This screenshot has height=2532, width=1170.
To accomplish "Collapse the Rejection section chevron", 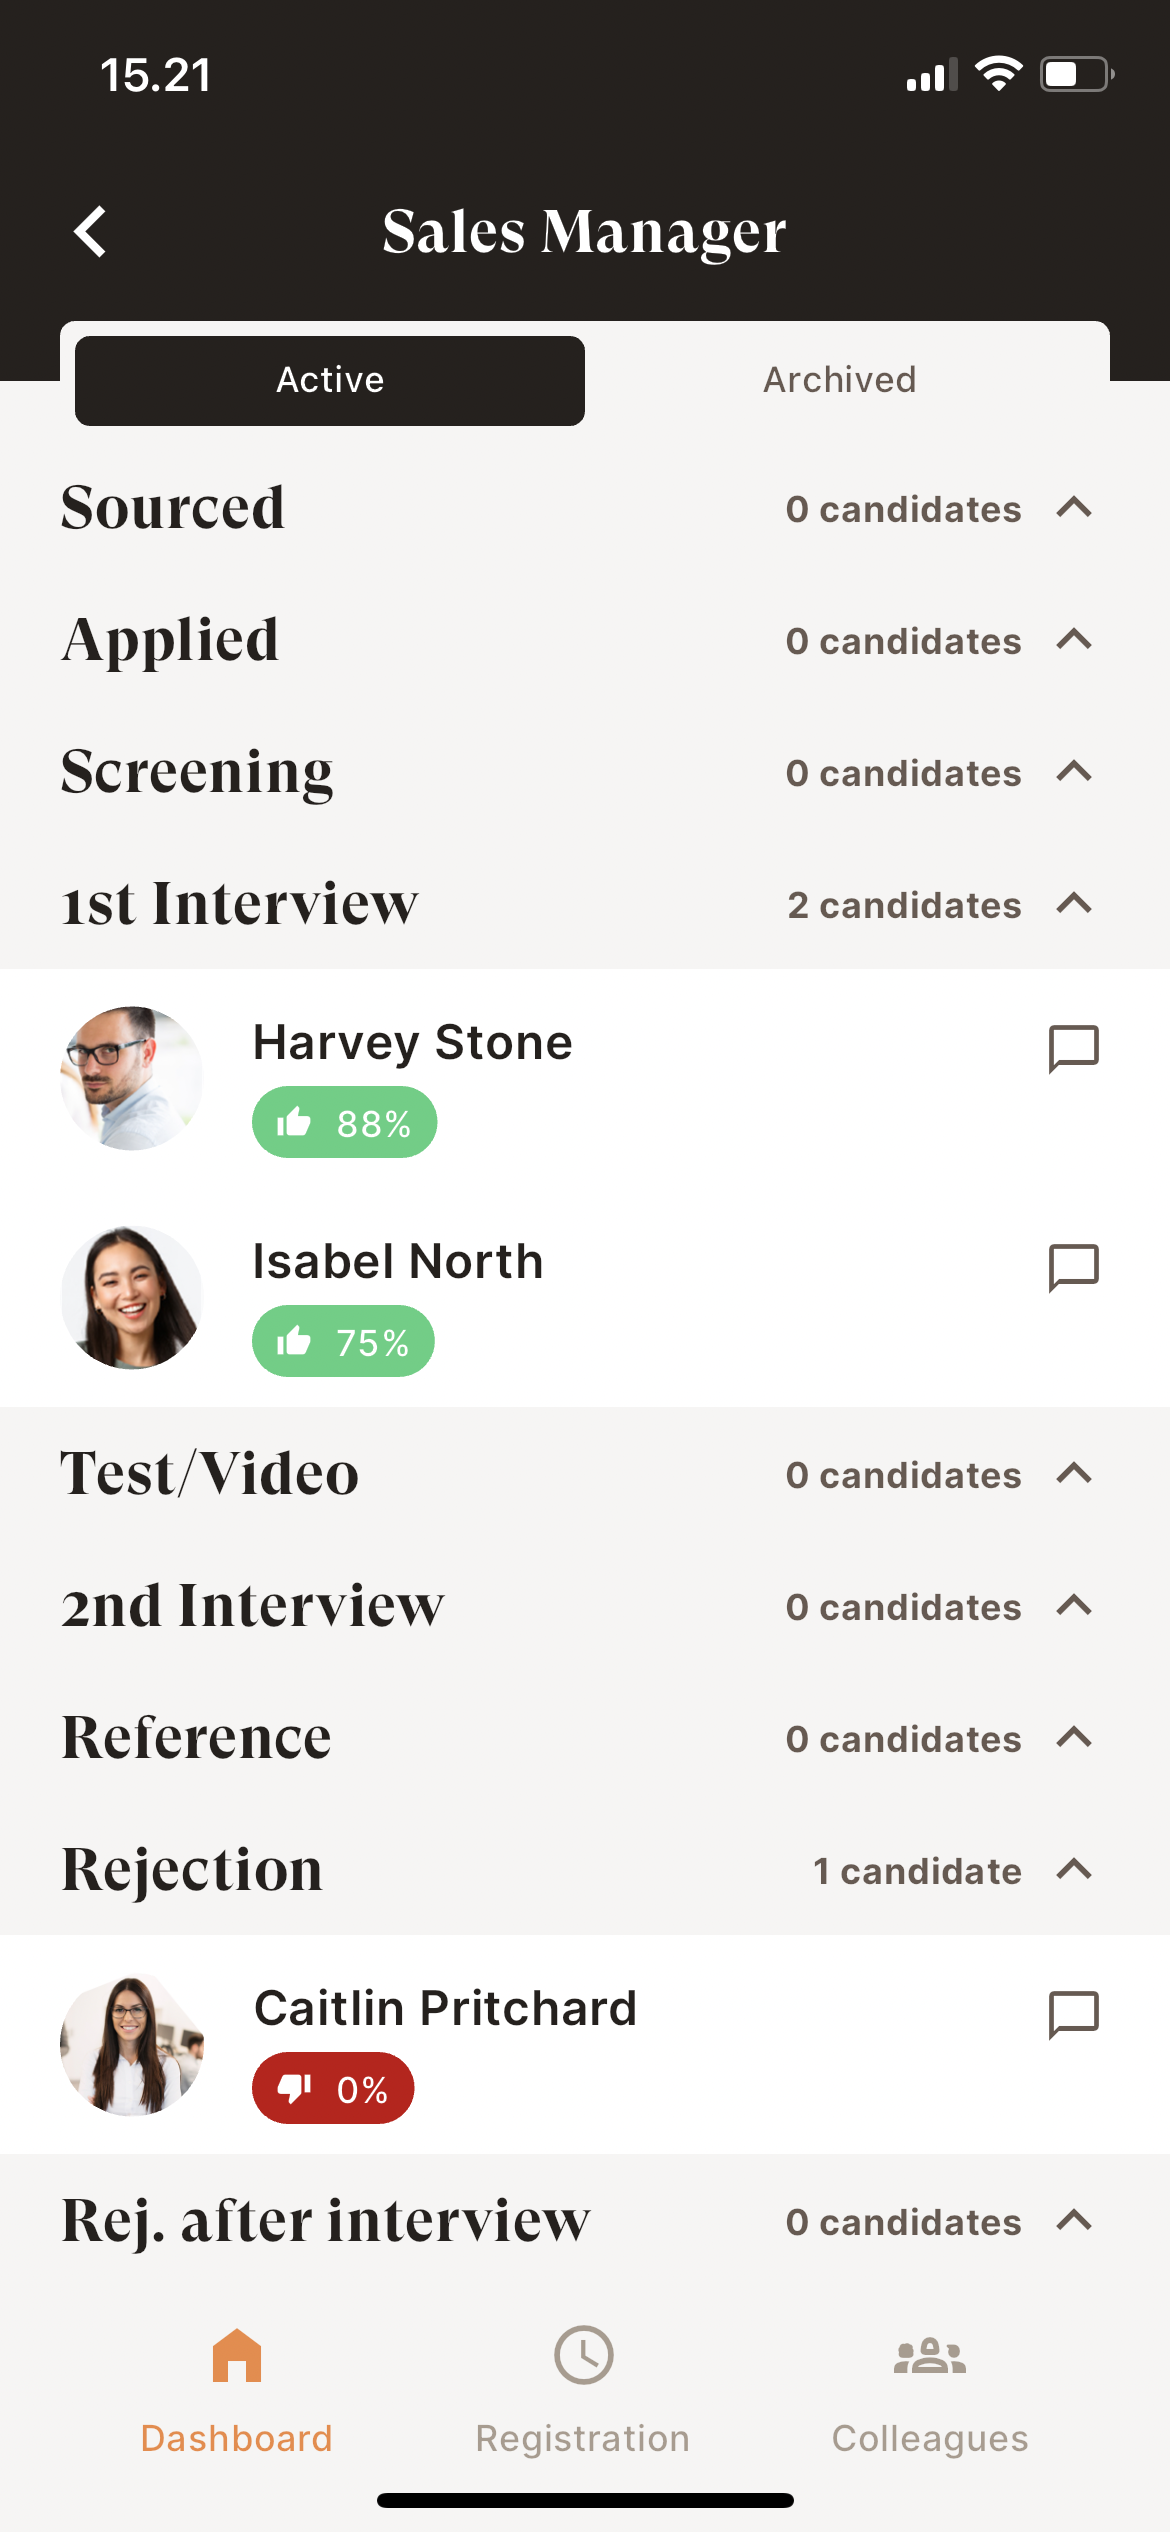I will click(x=1074, y=1869).
